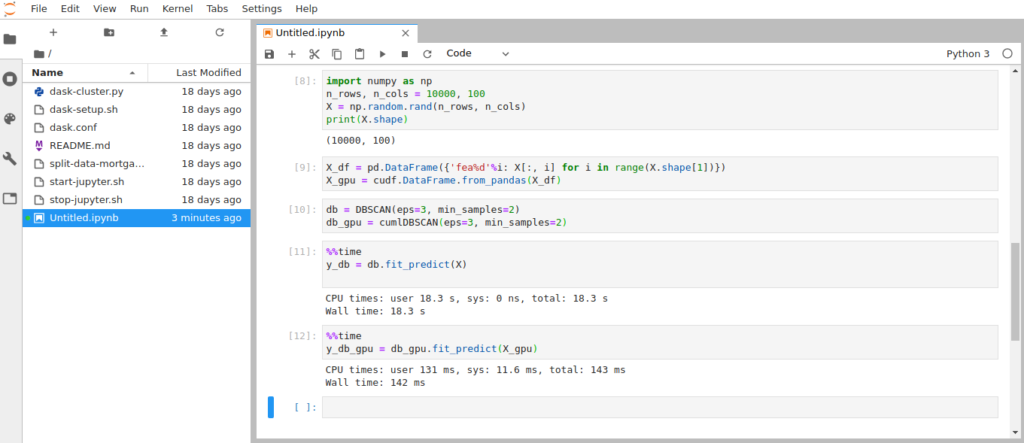
Task: Open the Run menu
Action: point(139,8)
